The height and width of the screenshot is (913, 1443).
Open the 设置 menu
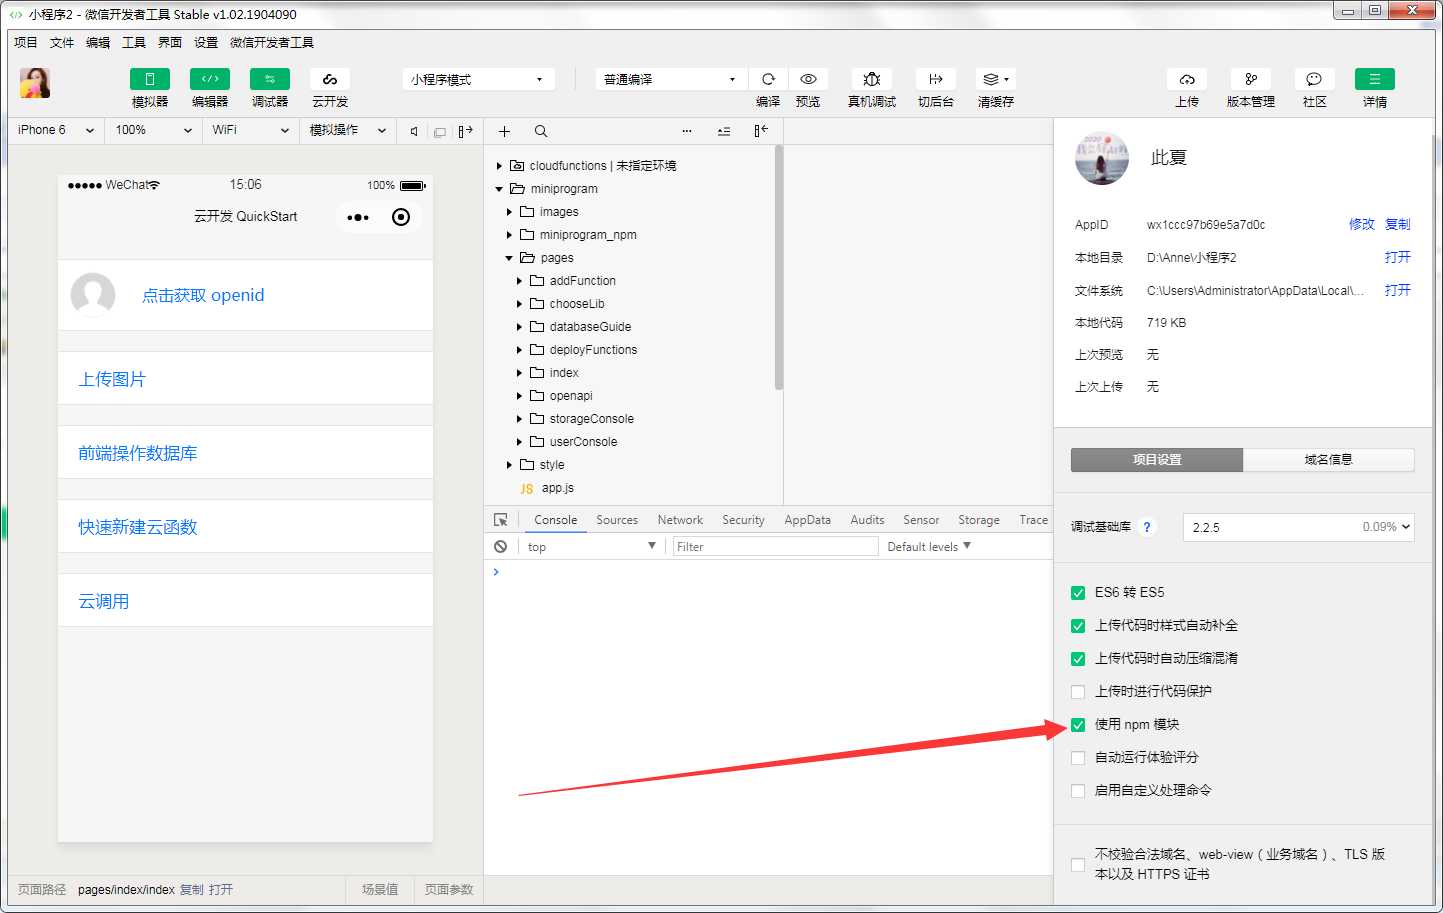pos(206,42)
